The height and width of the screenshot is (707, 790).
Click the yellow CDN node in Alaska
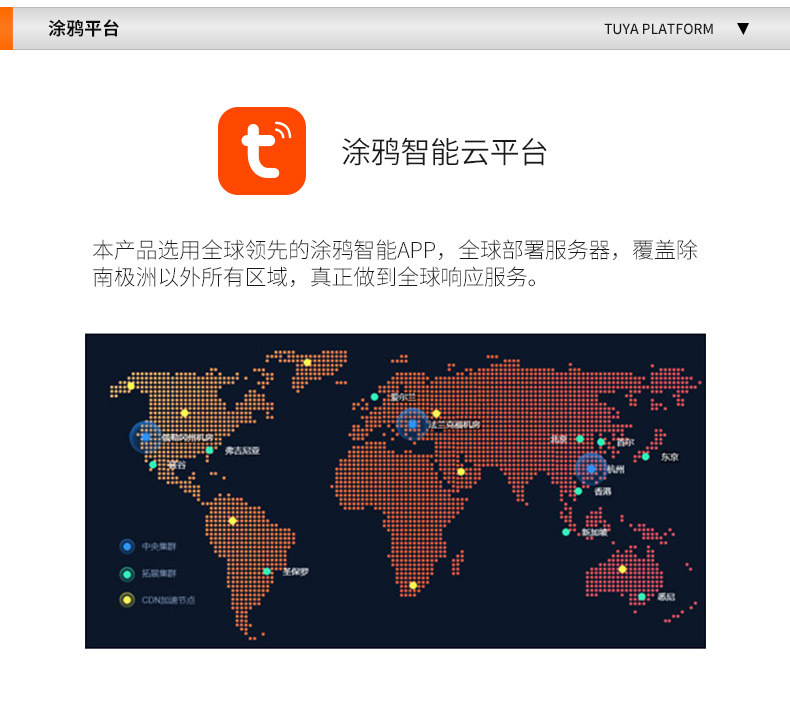point(130,386)
